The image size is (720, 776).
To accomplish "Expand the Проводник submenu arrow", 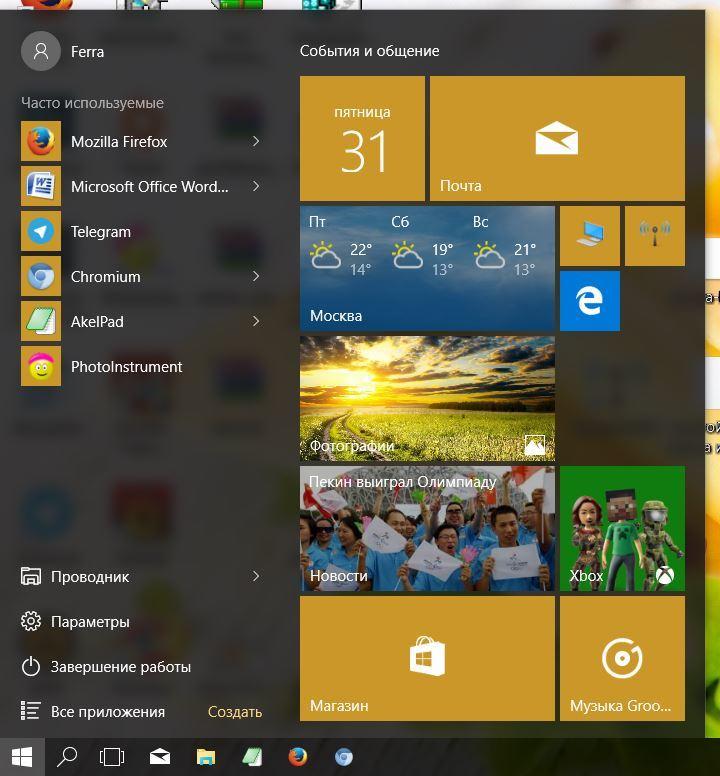I will [x=256, y=576].
